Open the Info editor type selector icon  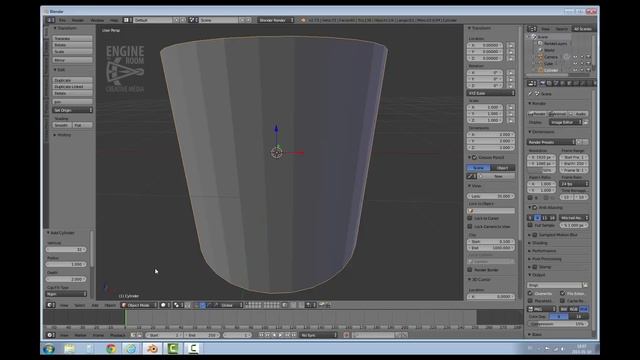pyautogui.click(x=51, y=20)
